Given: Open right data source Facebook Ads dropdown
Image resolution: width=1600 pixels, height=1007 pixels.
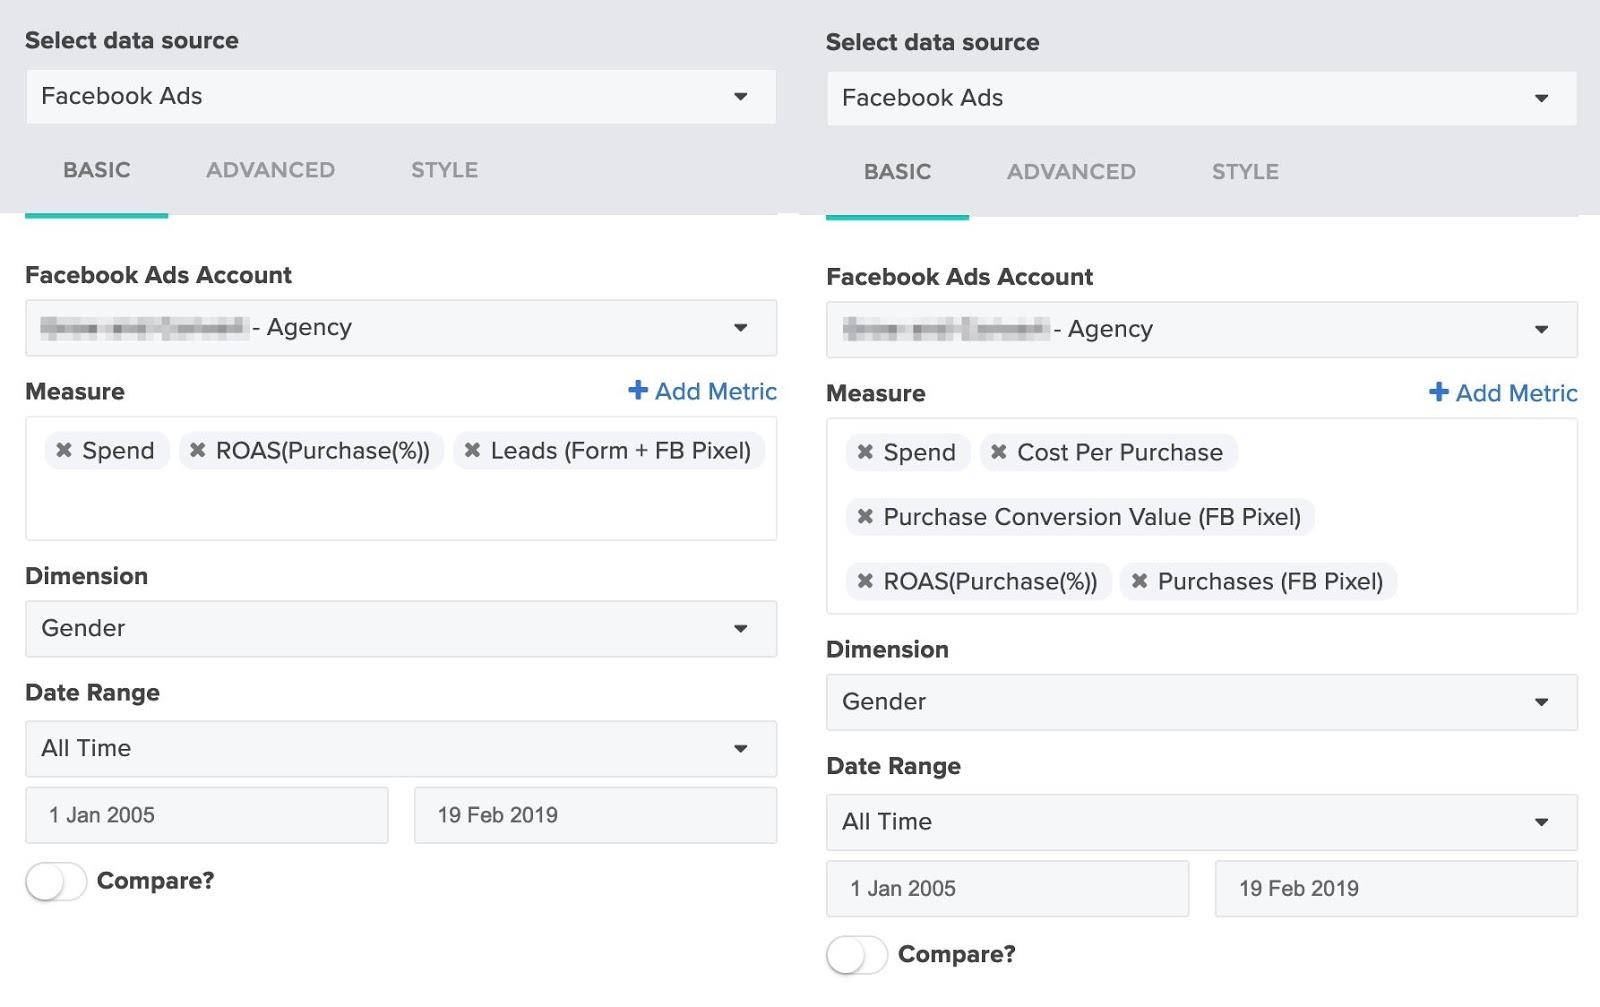Looking at the screenshot, I should pos(1202,99).
